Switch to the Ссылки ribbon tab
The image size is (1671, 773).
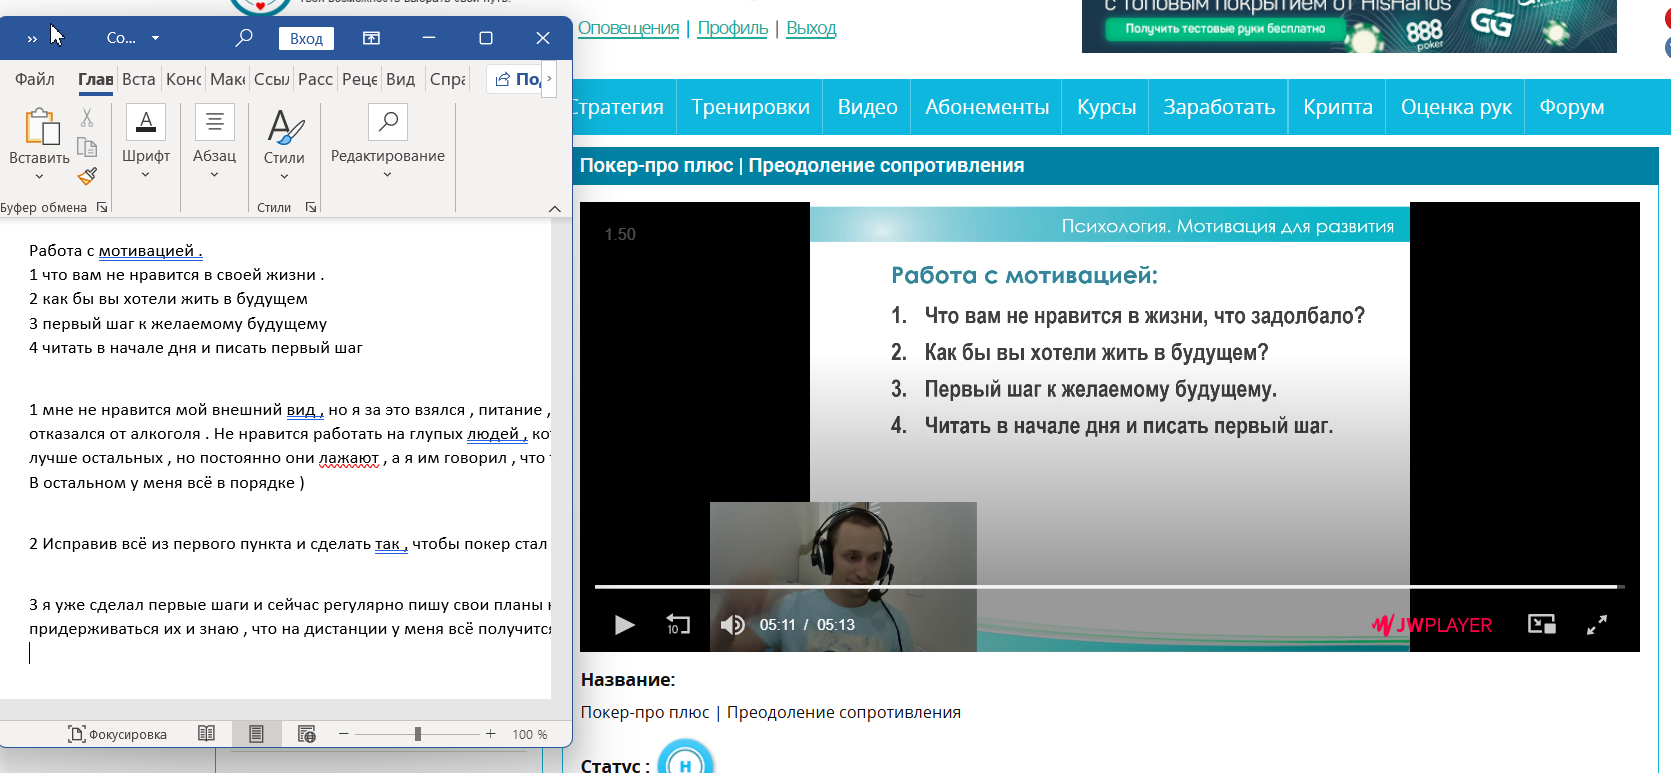[271, 79]
